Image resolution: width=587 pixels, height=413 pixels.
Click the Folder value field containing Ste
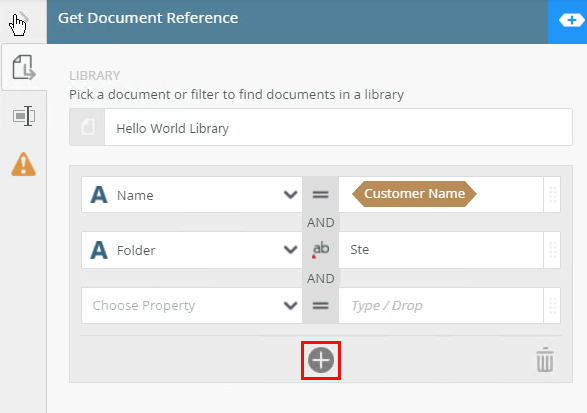coord(441,250)
